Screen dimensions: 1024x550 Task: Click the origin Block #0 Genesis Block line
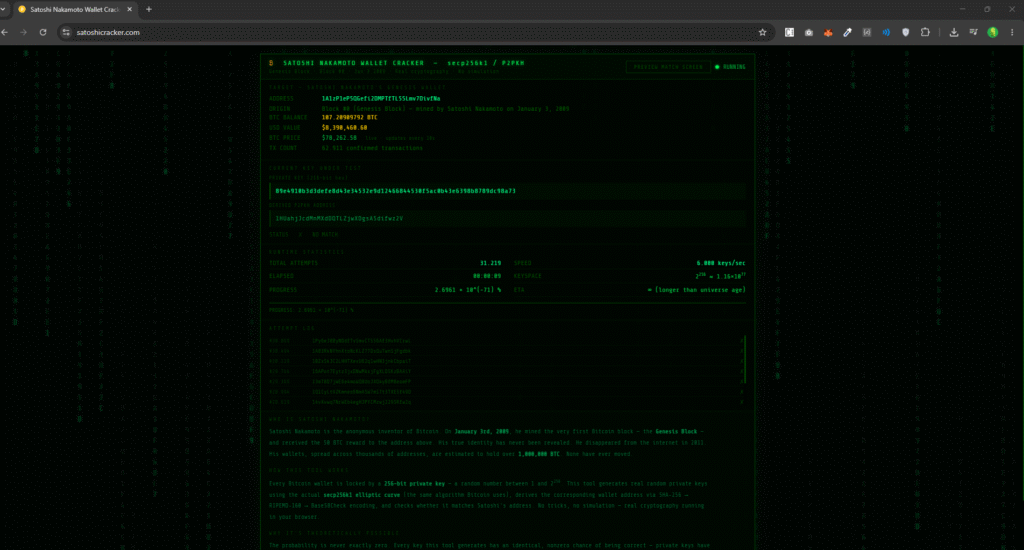click(445, 109)
